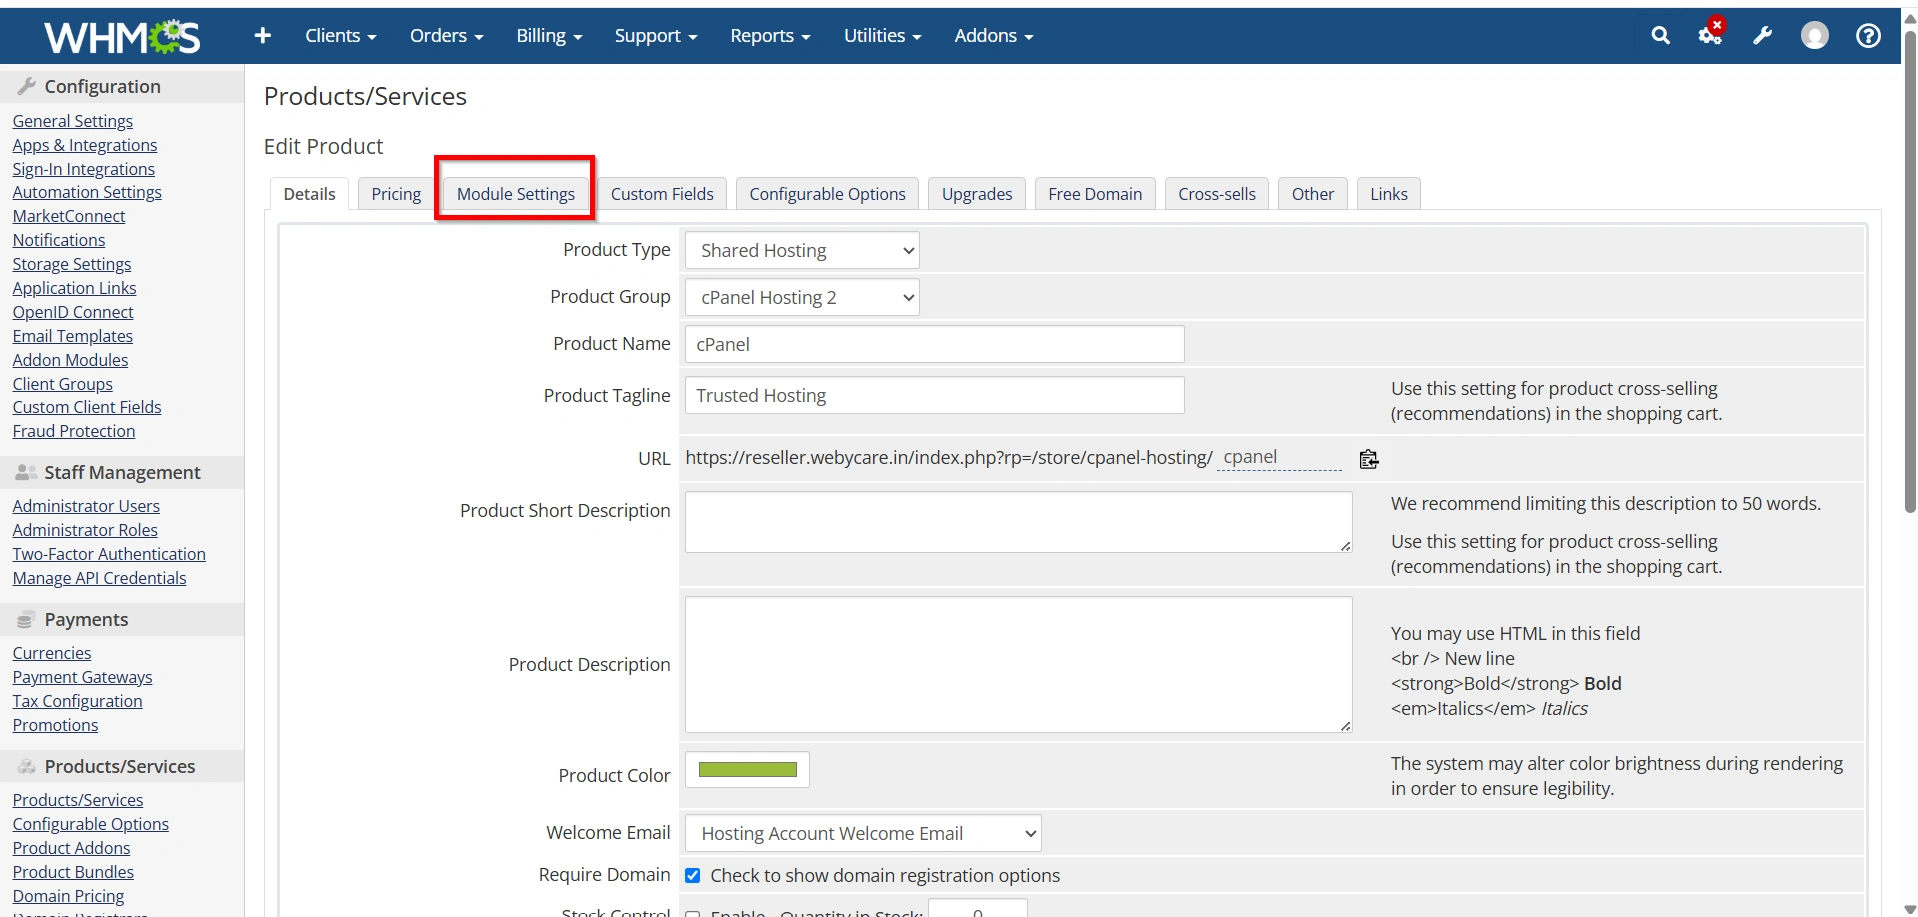Screen dimensions: 1918x917
Task: Open Storage Settings link
Action: pyautogui.click(x=72, y=264)
